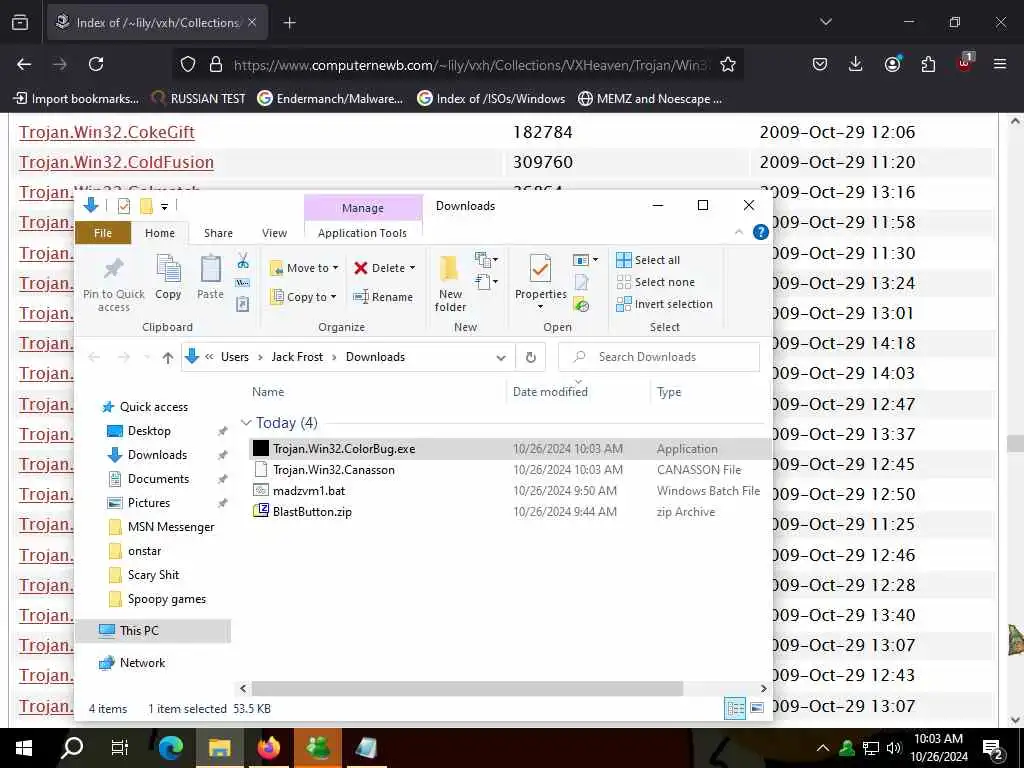Click Invert selection in ribbon
The image size is (1024, 768).
(664, 304)
